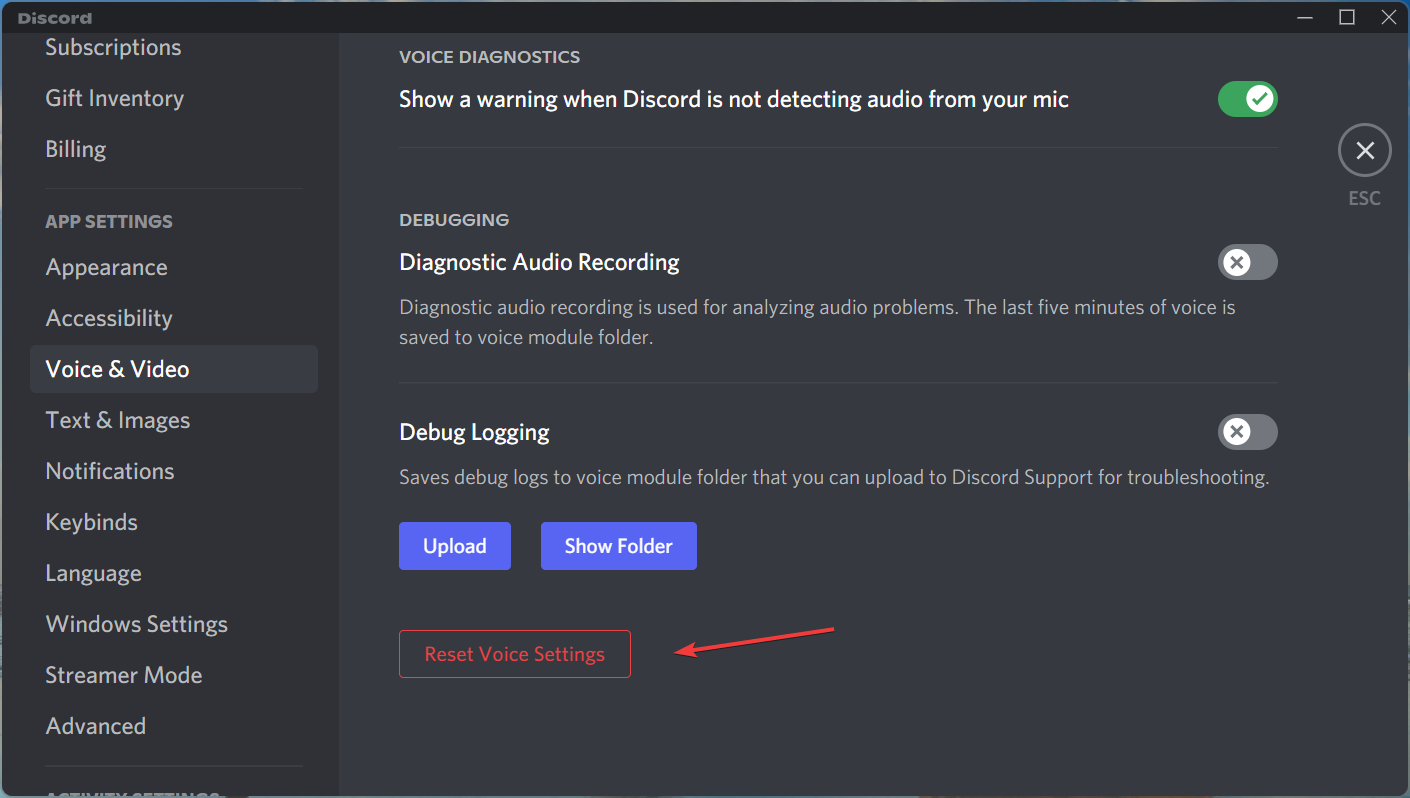Enable Debug Logging

(x=1247, y=432)
